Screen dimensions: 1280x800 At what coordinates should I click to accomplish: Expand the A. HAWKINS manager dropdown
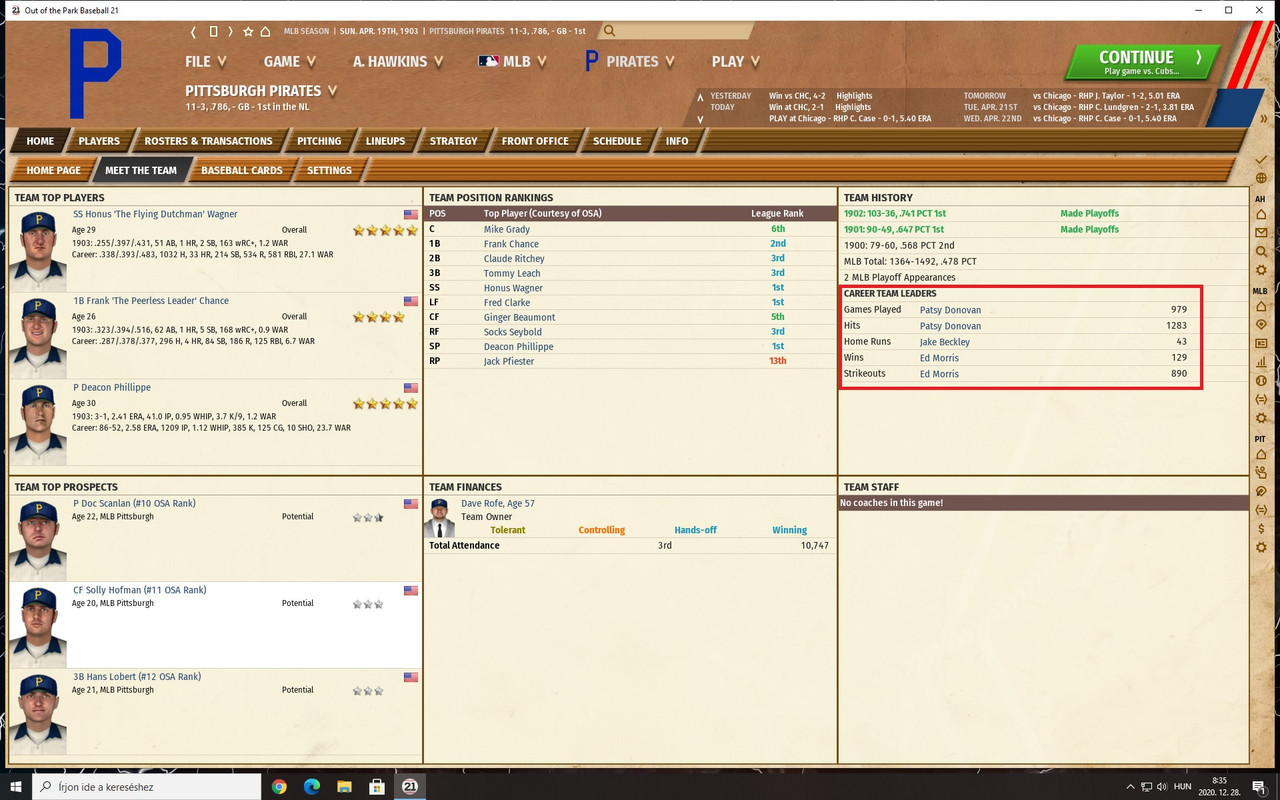point(397,61)
